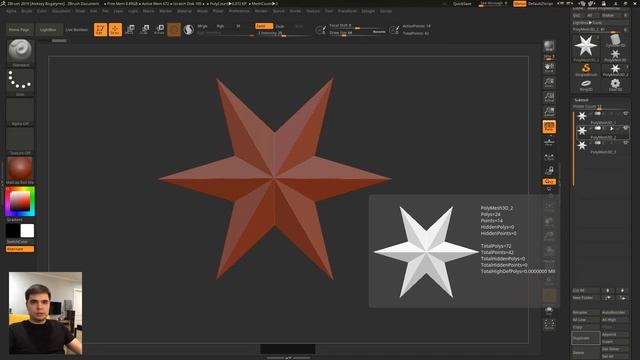Toggle the orange Xyz rotation mode button

pos(549,182)
